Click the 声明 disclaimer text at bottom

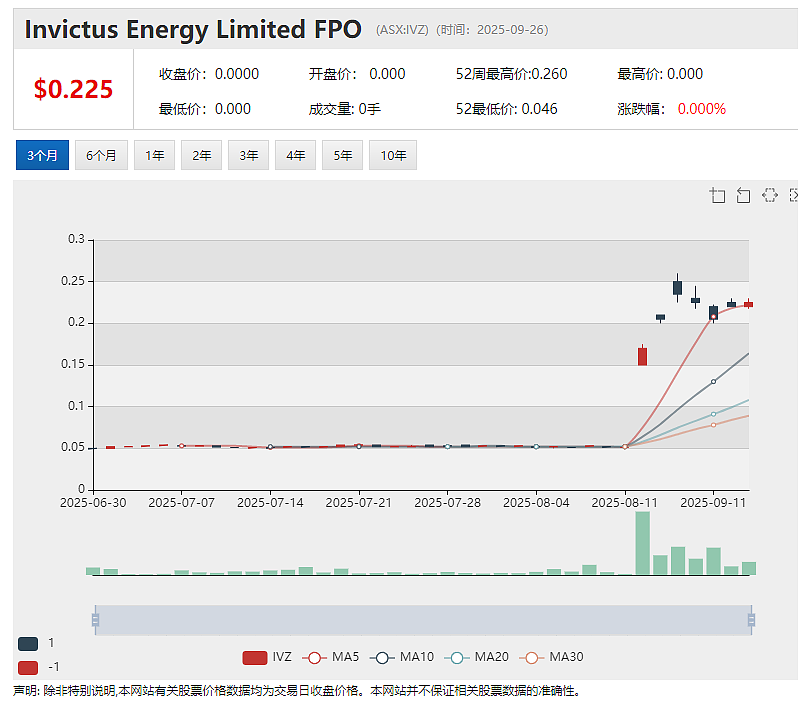point(297,691)
